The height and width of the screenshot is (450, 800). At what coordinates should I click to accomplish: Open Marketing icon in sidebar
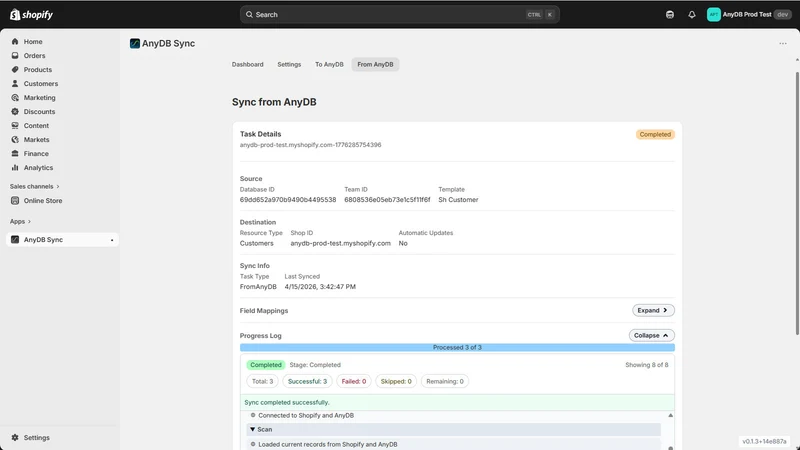pos(15,97)
